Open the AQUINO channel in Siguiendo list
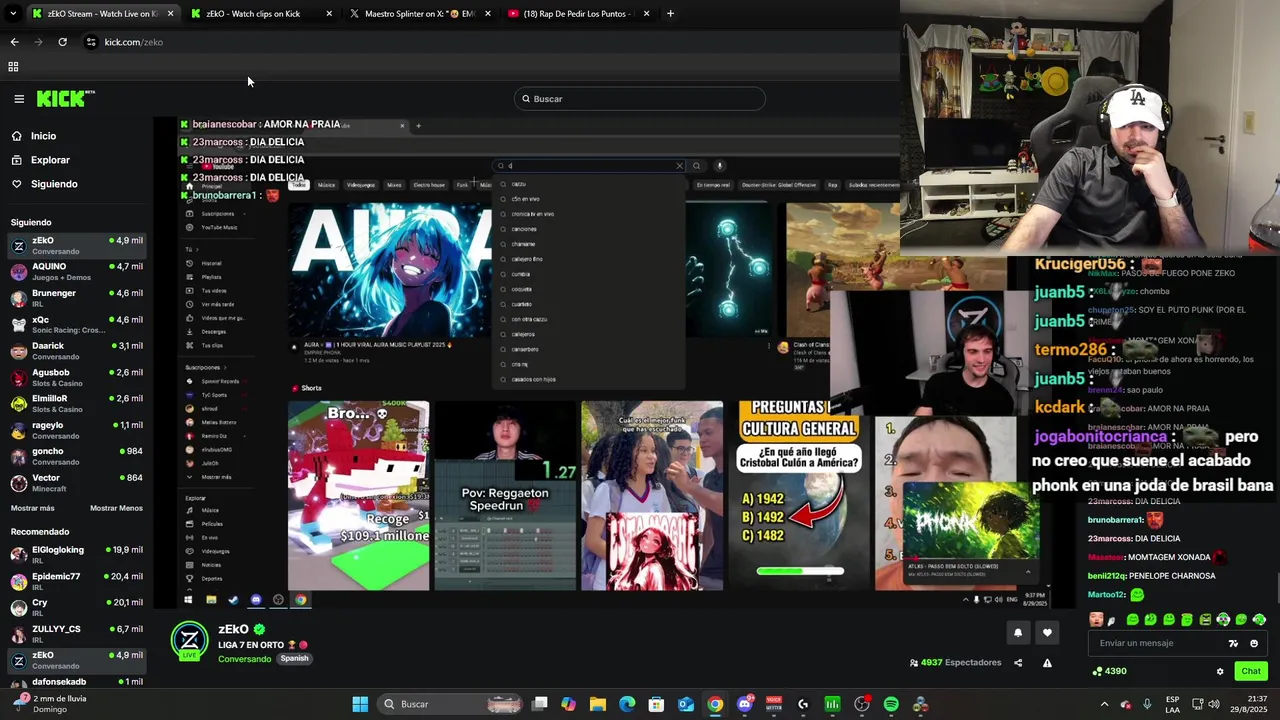 point(76,272)
